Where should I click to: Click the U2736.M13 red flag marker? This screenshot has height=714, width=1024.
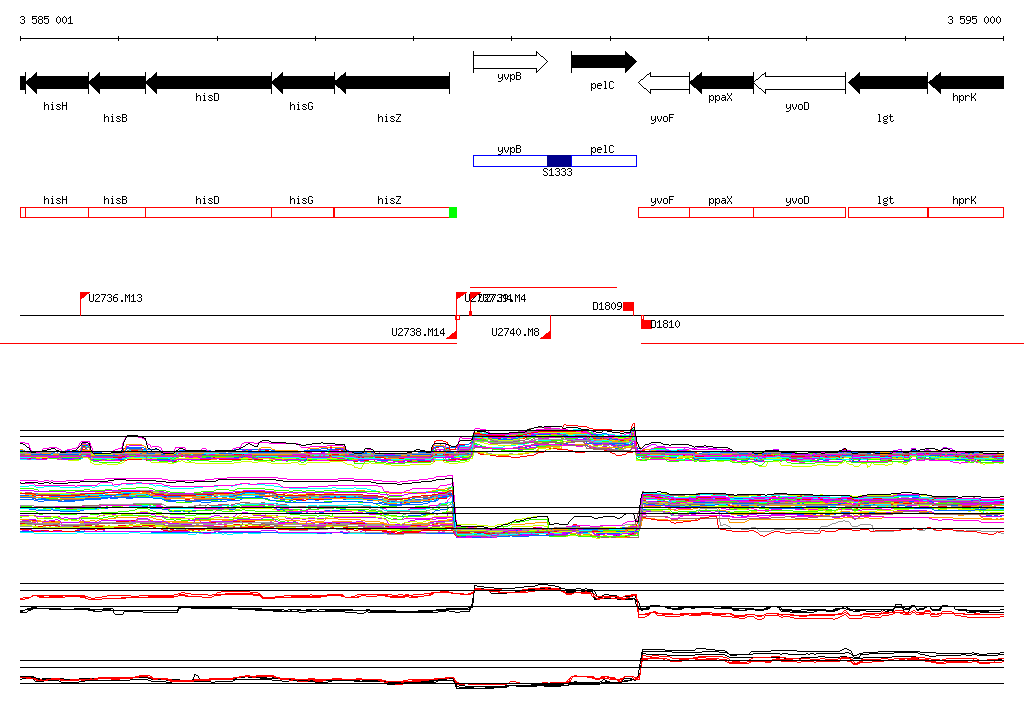84,297
